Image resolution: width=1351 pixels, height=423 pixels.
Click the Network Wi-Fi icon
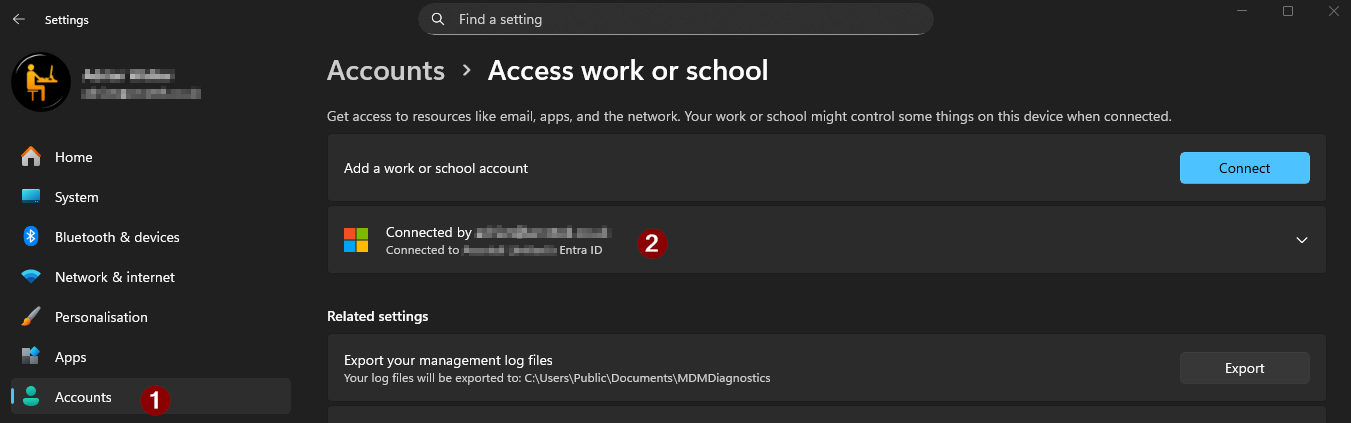[31, 277]
